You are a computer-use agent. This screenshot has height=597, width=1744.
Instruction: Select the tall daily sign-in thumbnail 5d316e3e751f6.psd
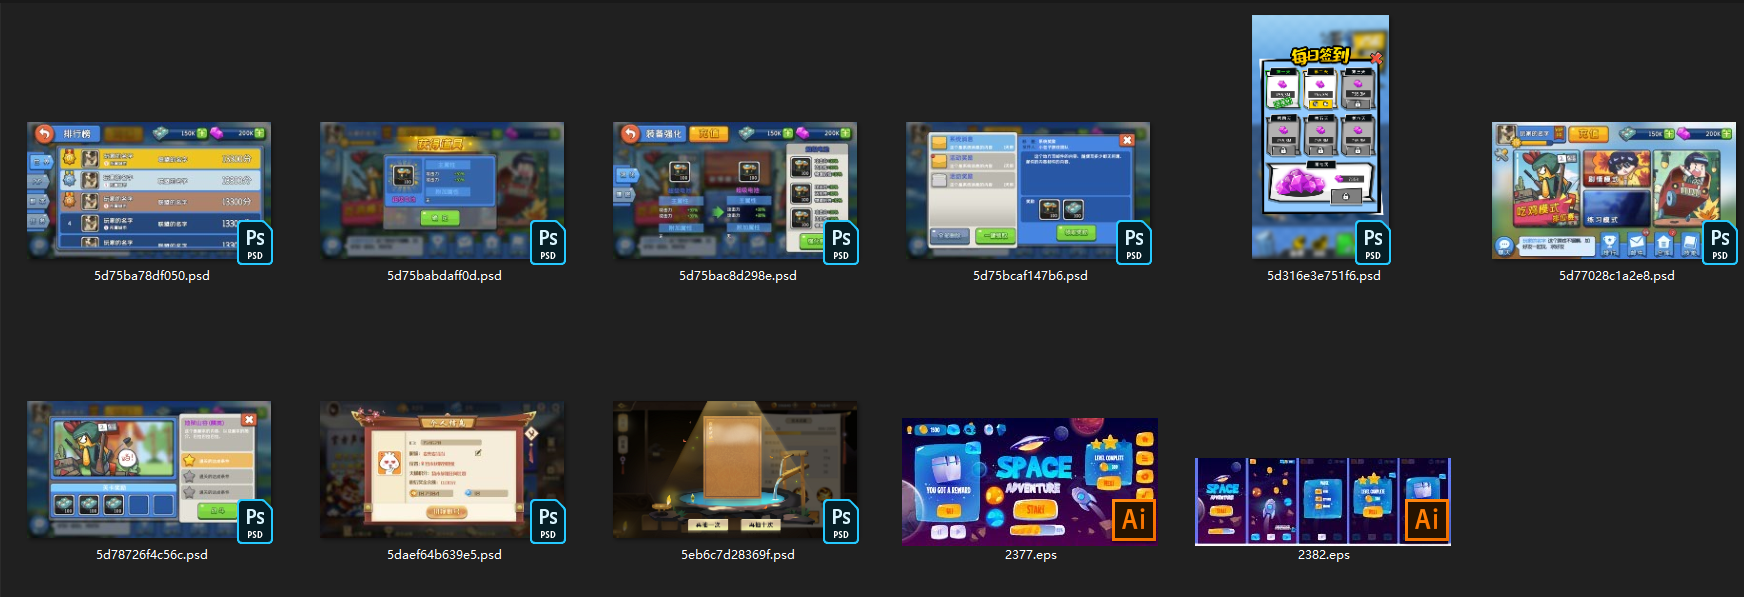click(x=1320, y=137)
